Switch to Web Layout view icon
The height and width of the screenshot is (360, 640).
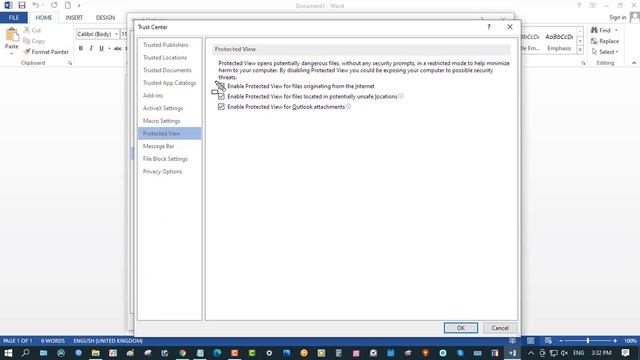pyautogui.click(x=548, y=341)
